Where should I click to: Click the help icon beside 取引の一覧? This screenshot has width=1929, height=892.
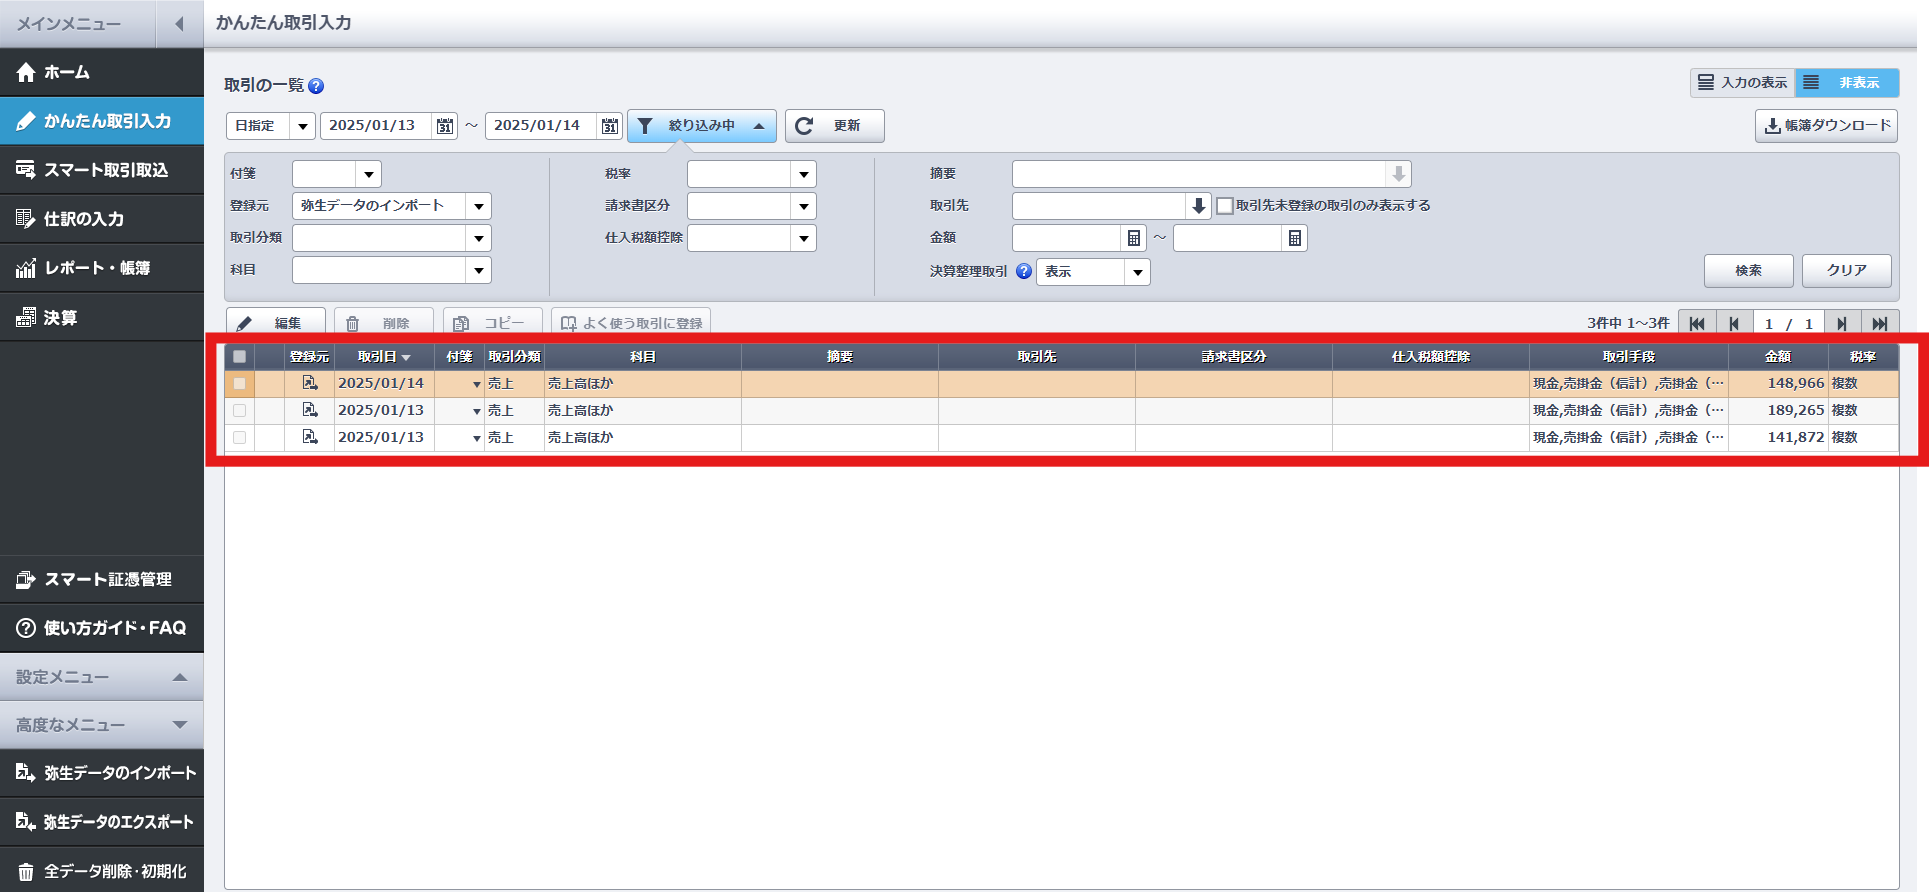pyautogui.click(x=316, y=86)
